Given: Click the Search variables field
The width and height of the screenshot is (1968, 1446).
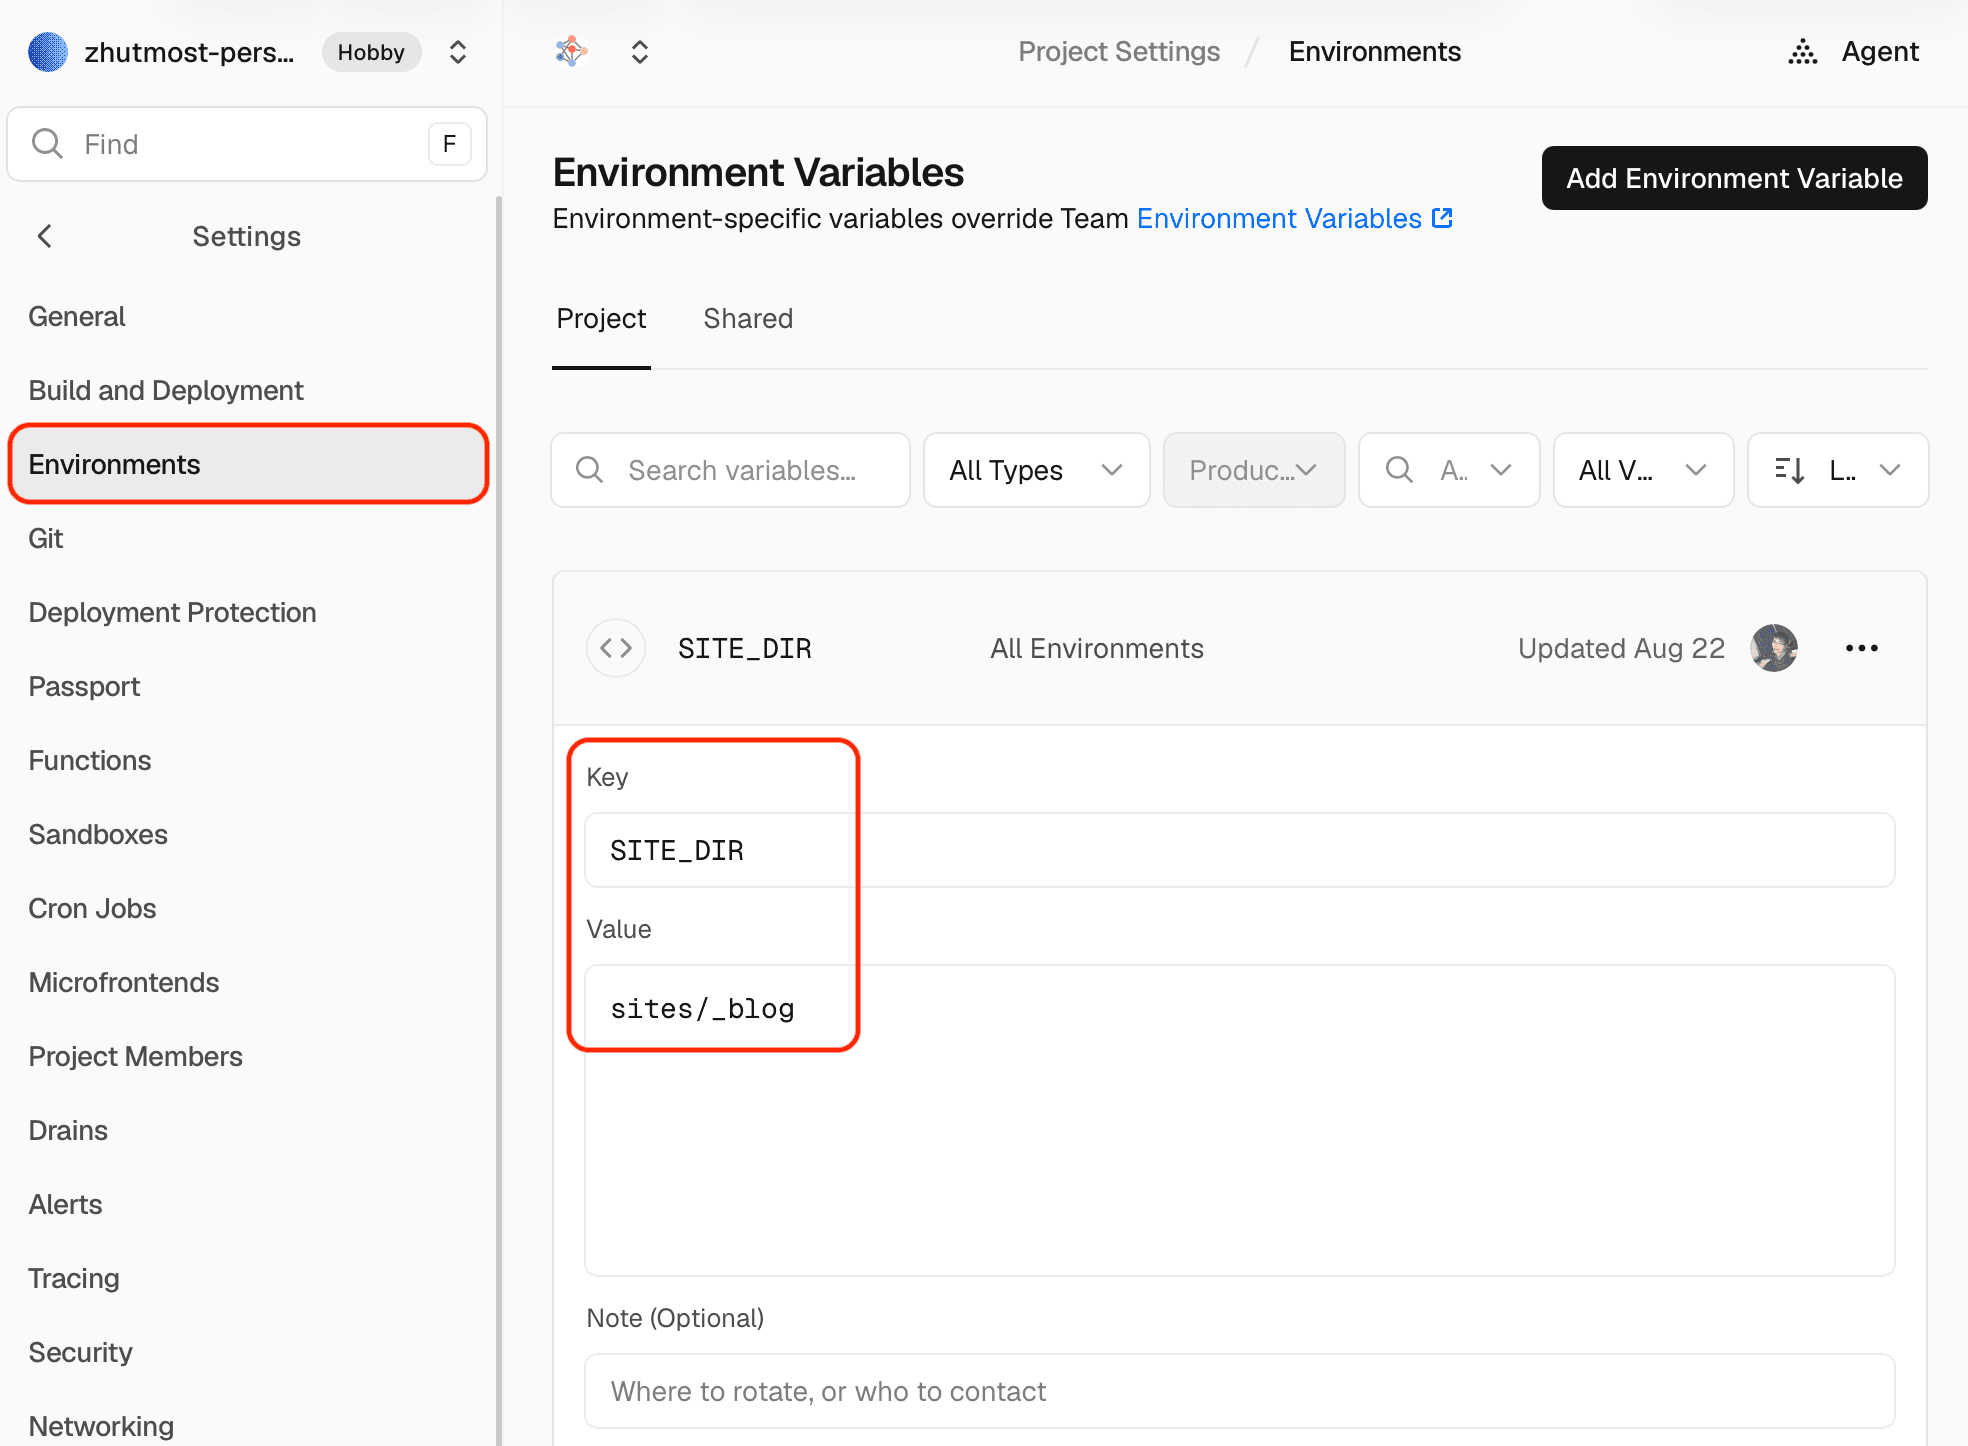Looking at the screenshot, I should 730,470.
